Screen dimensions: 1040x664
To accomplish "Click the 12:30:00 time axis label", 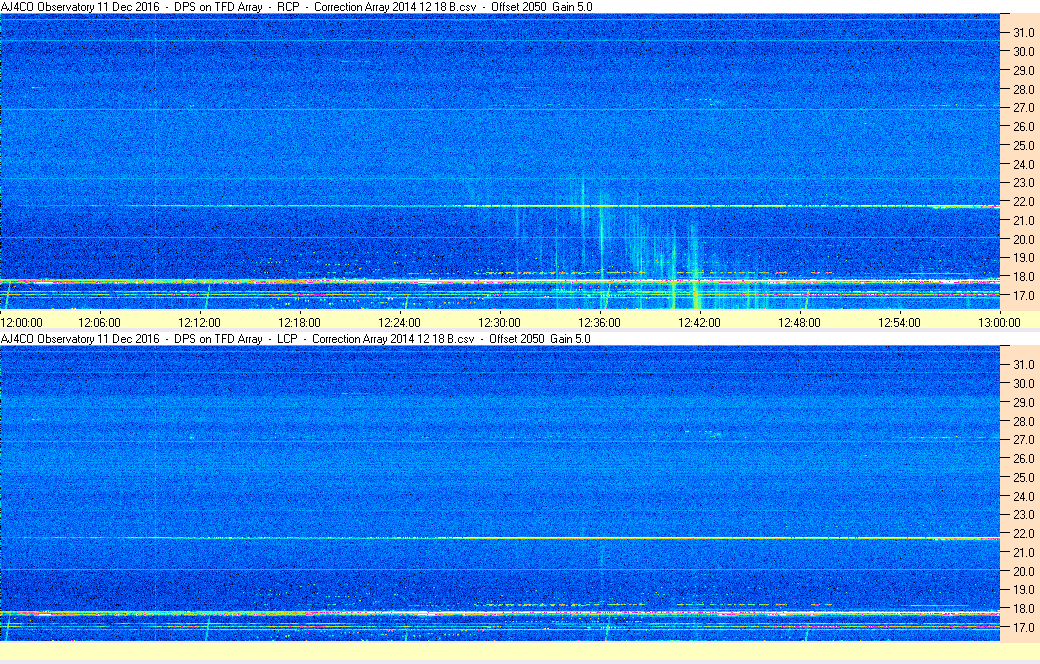I will (499, 322).
